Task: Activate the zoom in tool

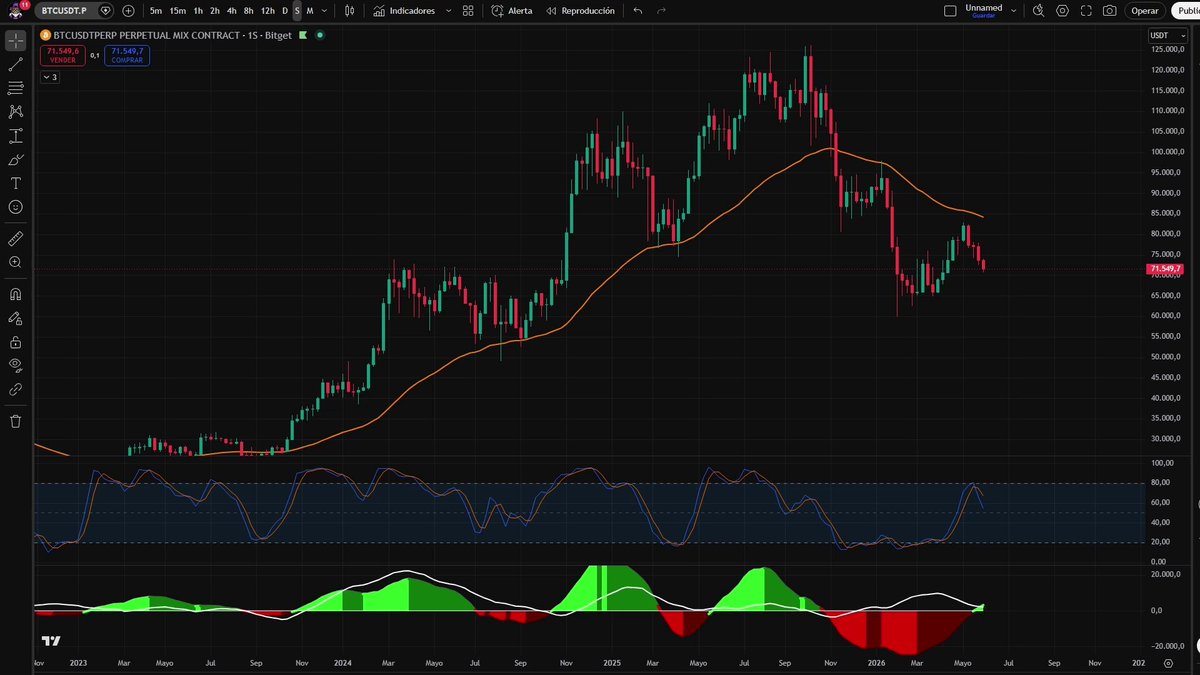Action: [16, 262]
